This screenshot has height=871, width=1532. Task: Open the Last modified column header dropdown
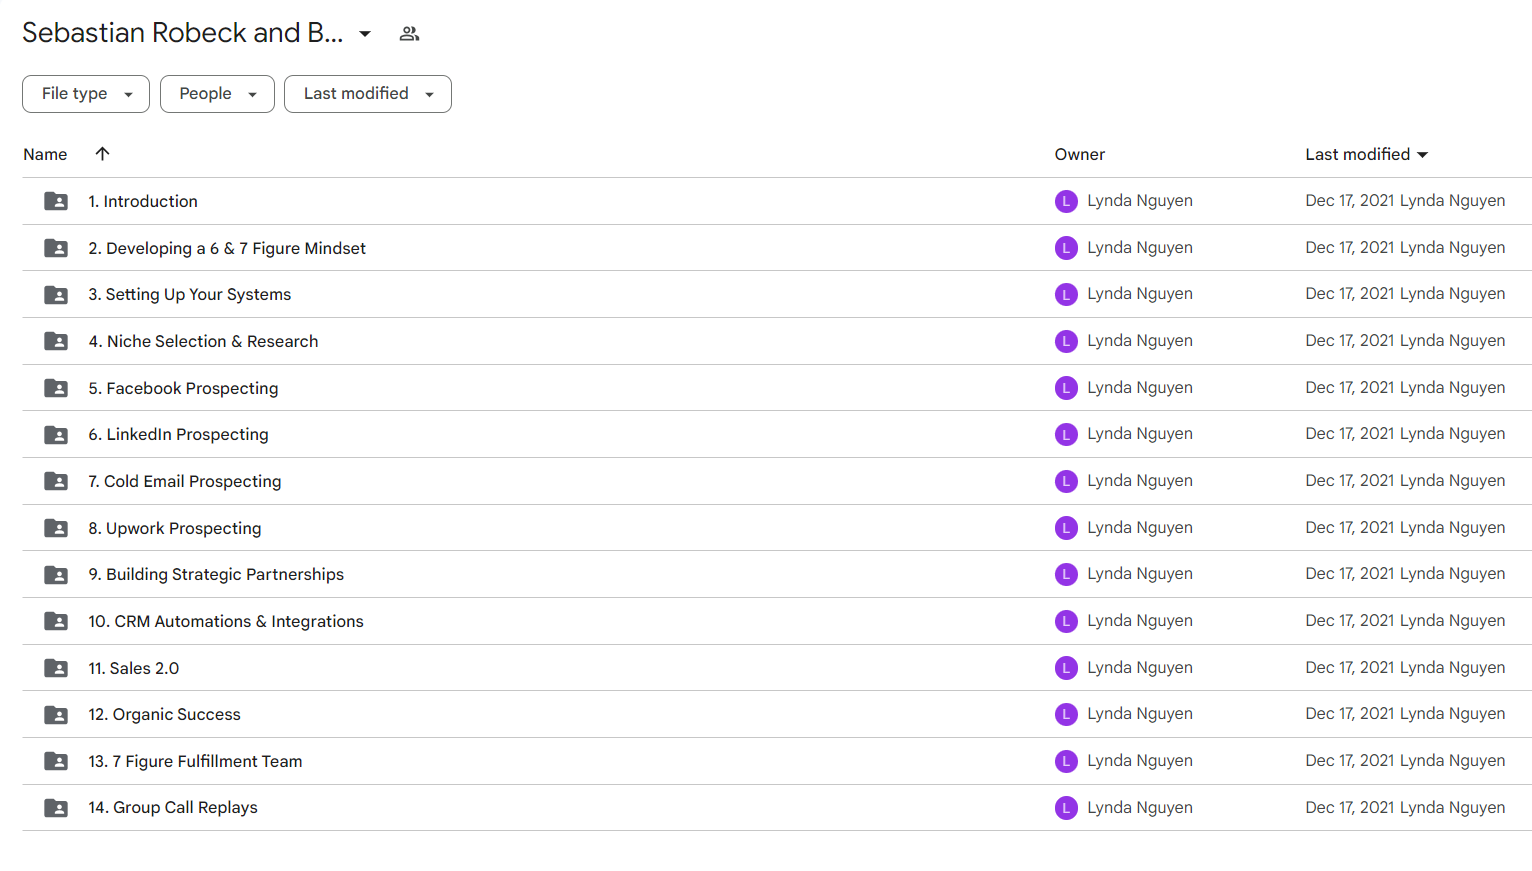click(1366, 154)
